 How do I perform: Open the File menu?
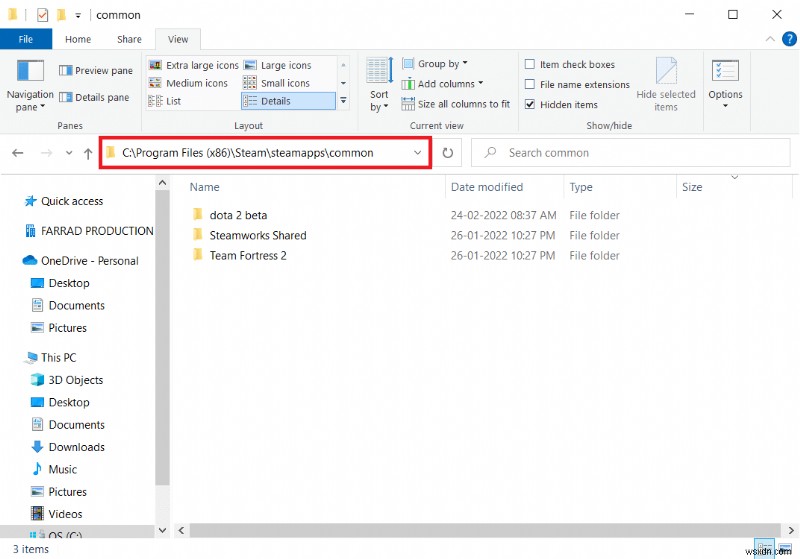[26, 39]
